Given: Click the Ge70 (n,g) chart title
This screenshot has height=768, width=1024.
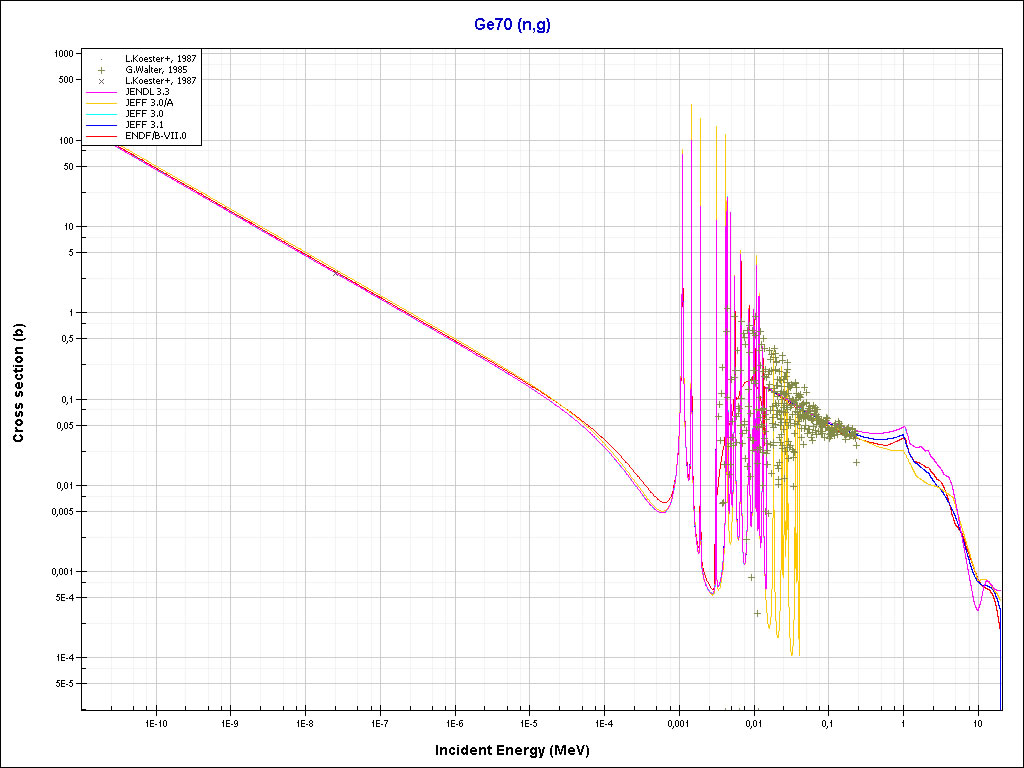Looking at the screenshot, I should coord(512,25).
